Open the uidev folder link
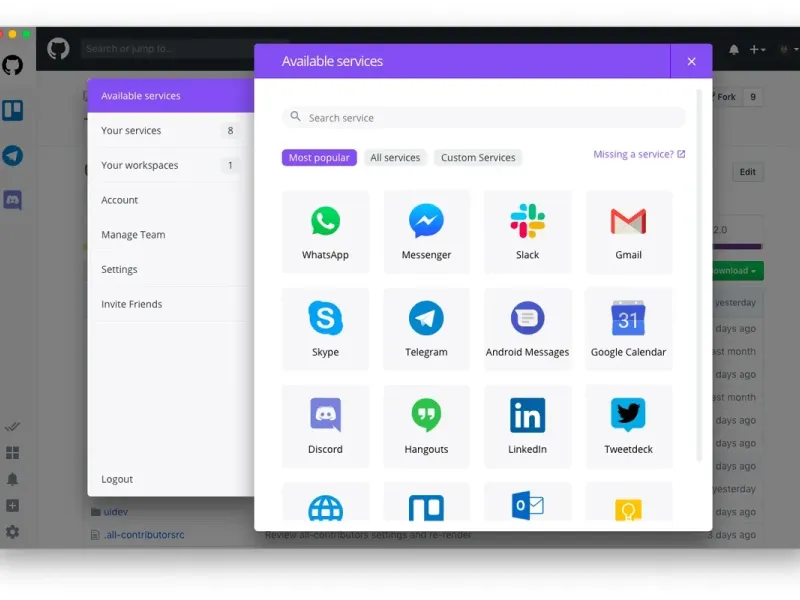 point(116,512)
